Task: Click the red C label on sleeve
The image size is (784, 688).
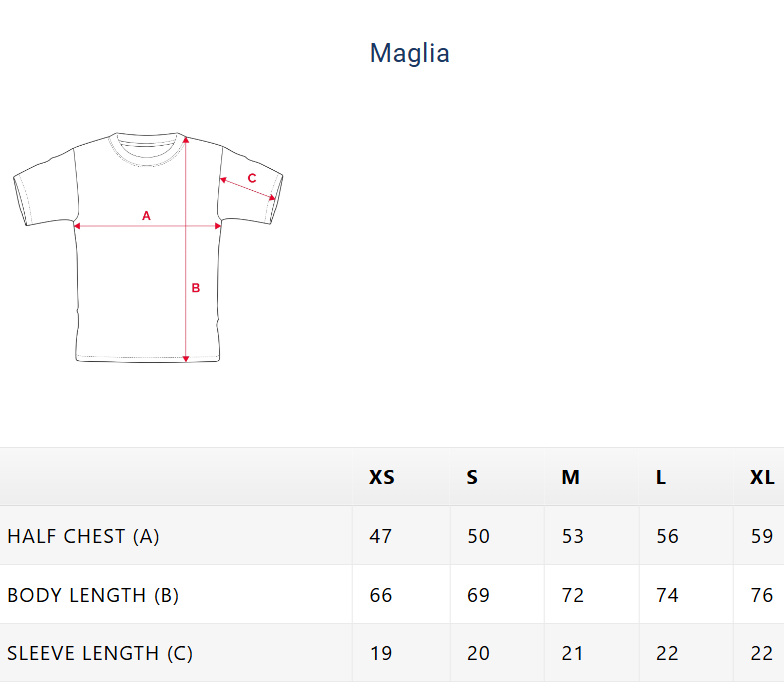Action: click(x=252, y=178)
